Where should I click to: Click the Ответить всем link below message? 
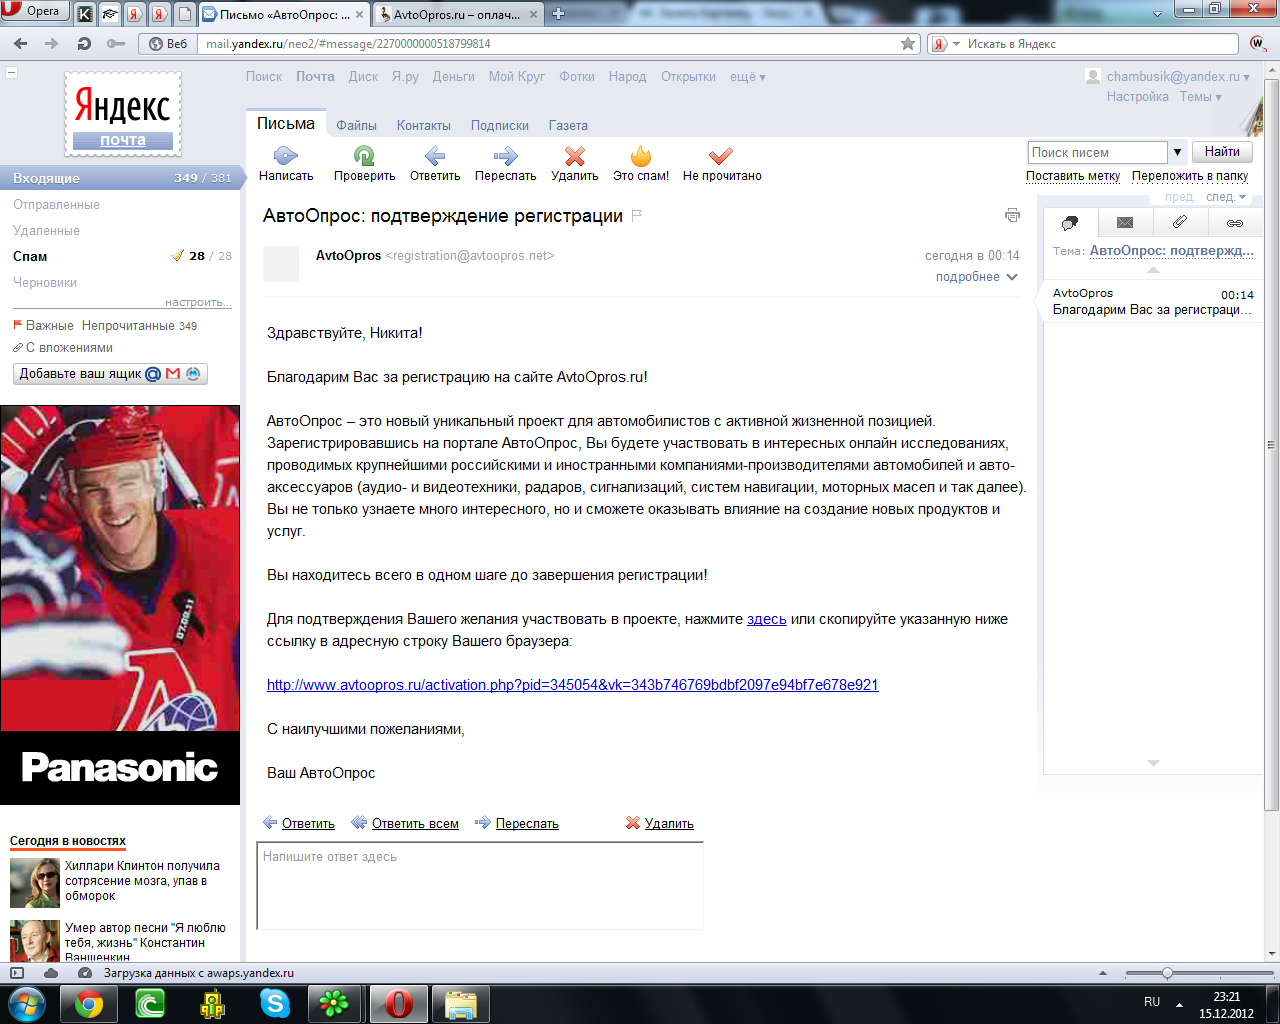(x=415, y=824)
